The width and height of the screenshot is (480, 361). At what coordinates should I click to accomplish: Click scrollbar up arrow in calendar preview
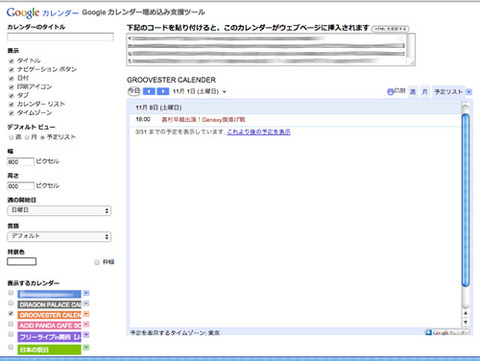(465, 313)
